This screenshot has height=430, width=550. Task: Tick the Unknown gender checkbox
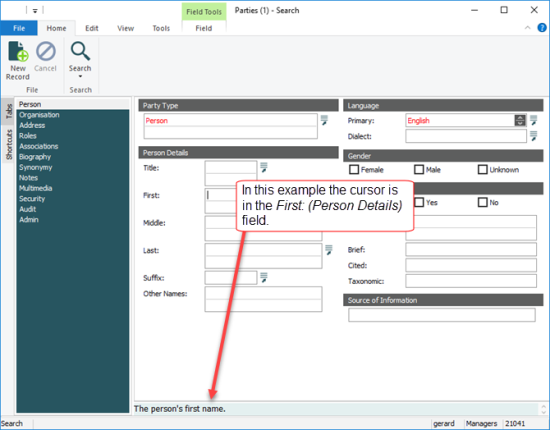[x=483, y=169]
